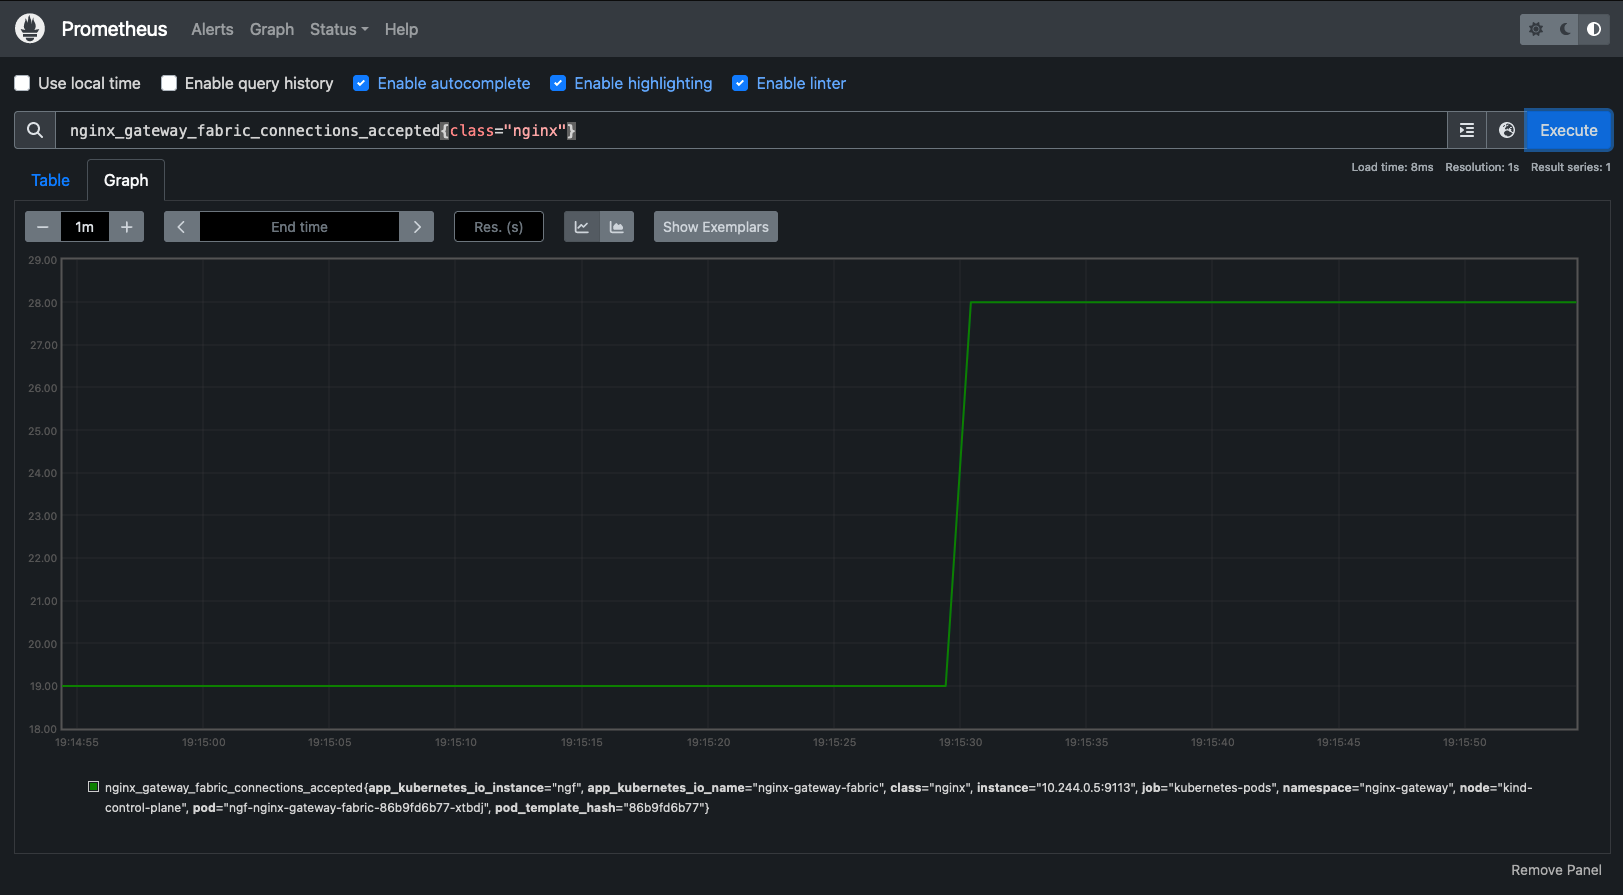Image resolution: width=1623 pixels, height=895 pixels.
Task: Open the Alerts page
Action: click(x=212, y=29)
